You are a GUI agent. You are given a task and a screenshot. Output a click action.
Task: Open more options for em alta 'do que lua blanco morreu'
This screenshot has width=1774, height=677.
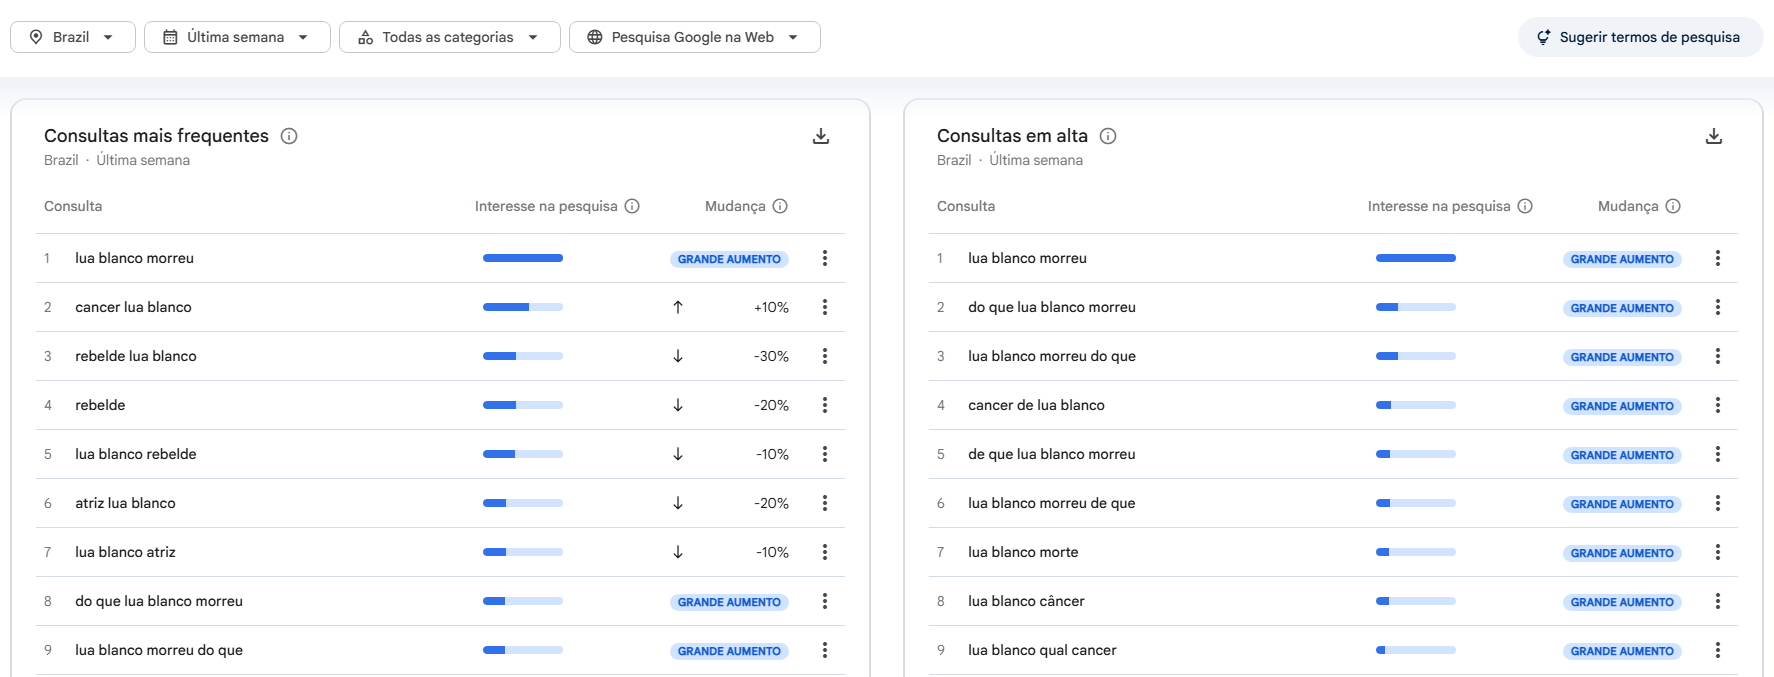click(x=1718, y=307)
